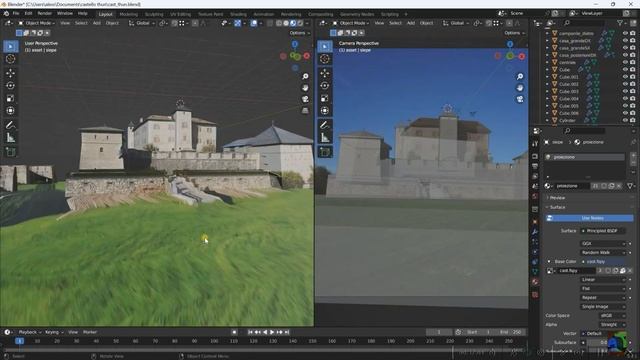
Task: Hide the Cylinder object with eye icon
Action: click(625, 120)
